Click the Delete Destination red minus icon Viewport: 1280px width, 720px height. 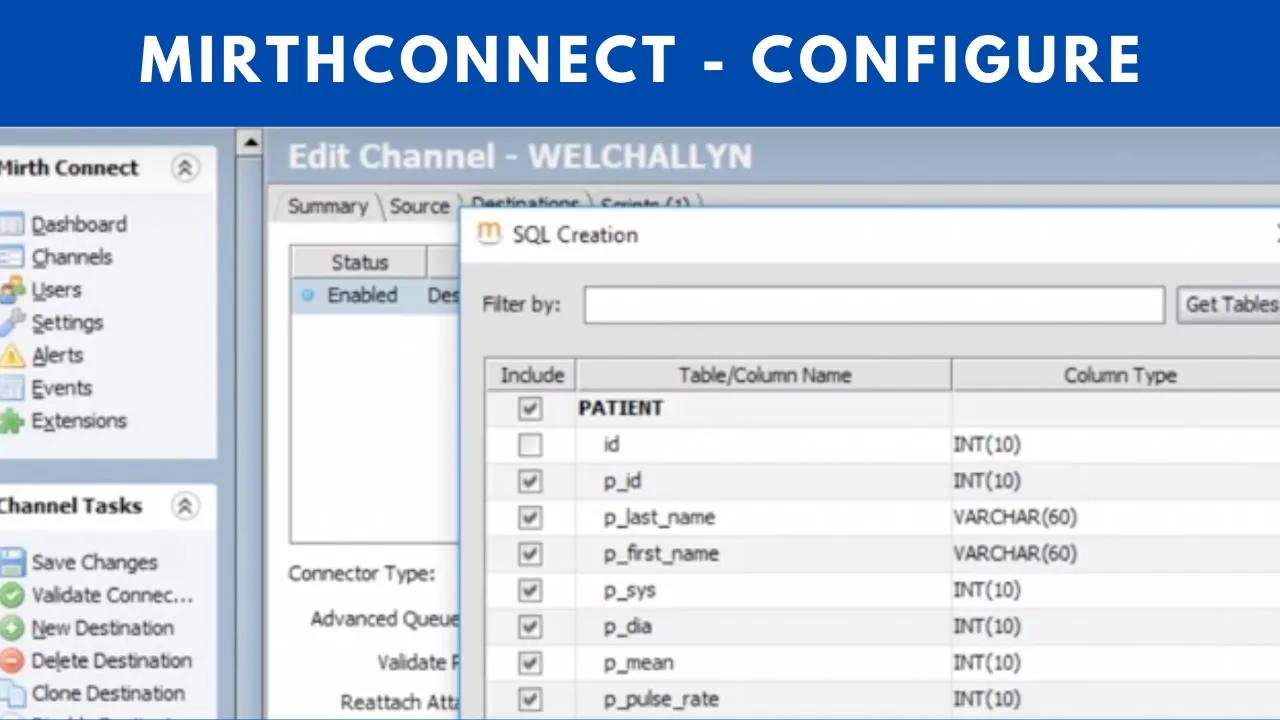point(11,661)
